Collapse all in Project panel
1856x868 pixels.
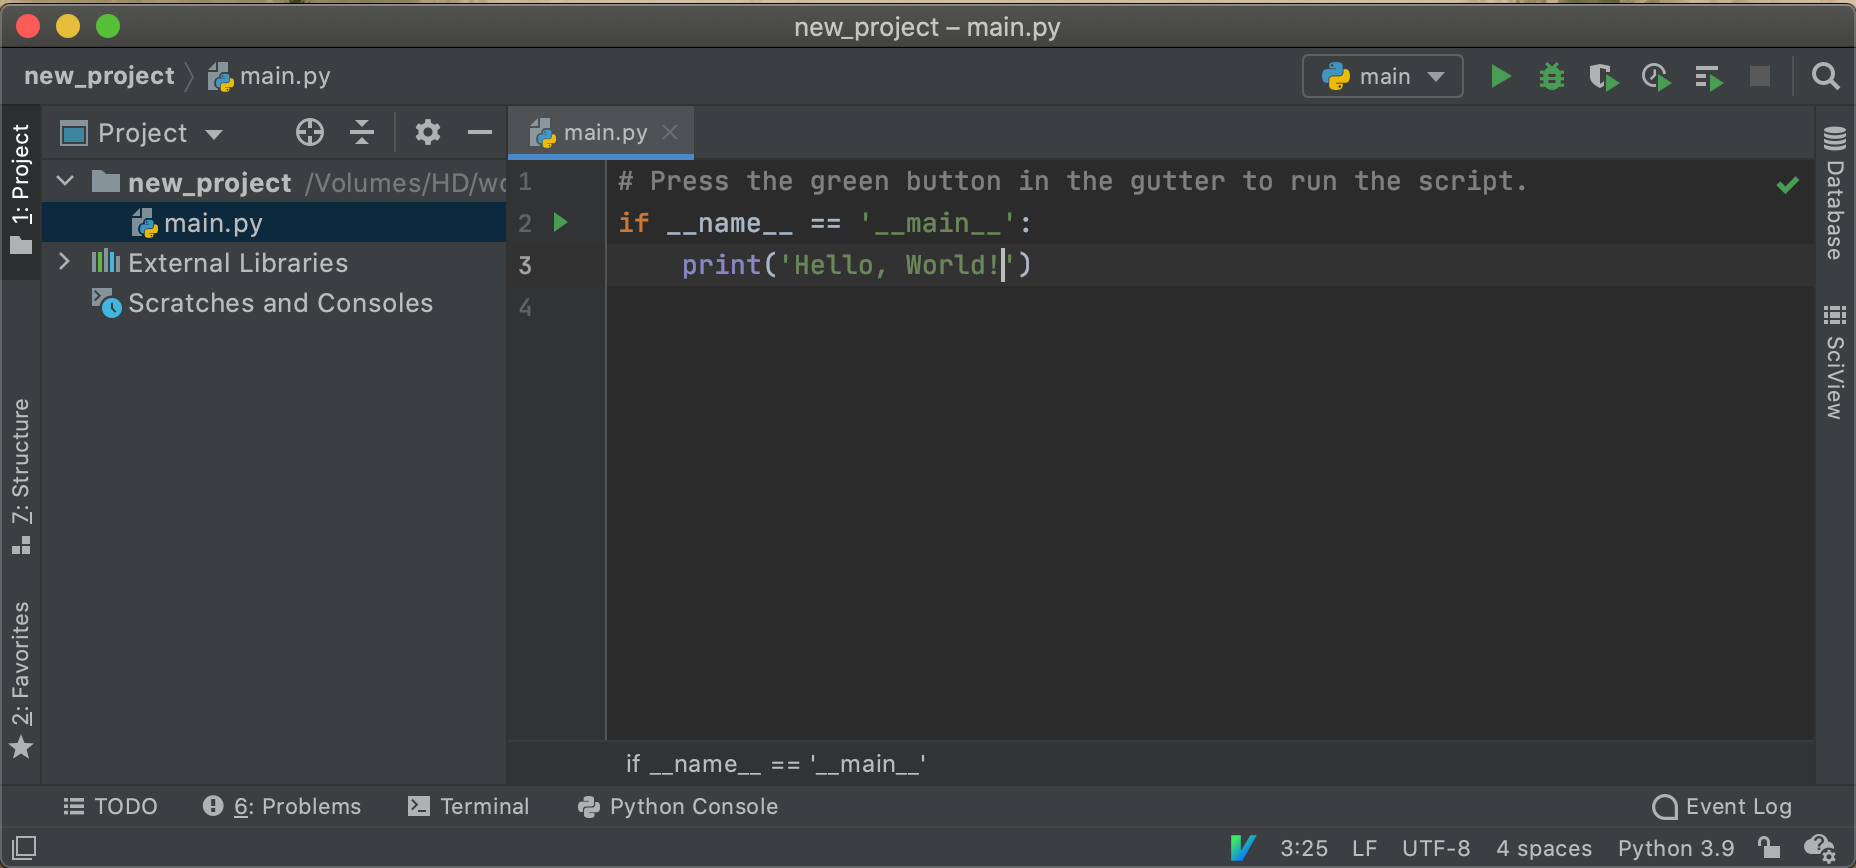[x=362, y=132]
